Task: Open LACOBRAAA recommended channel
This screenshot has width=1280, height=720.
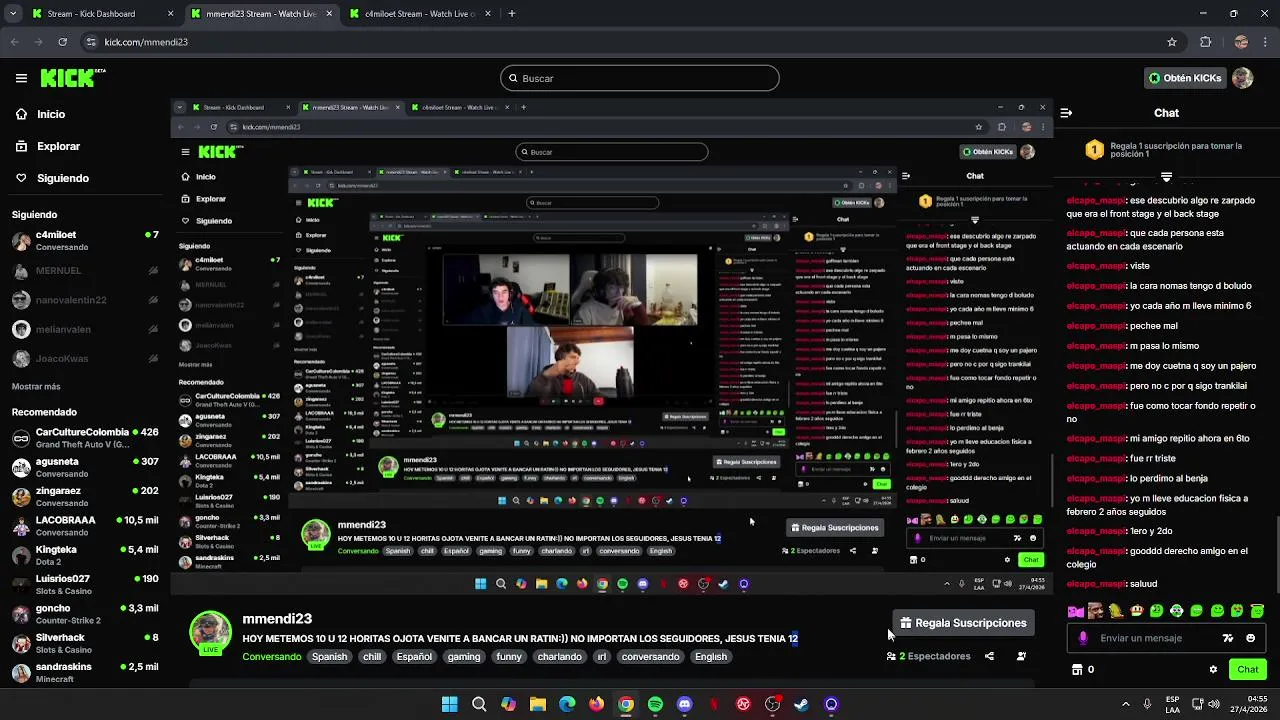Action: (x=85, y=526)
